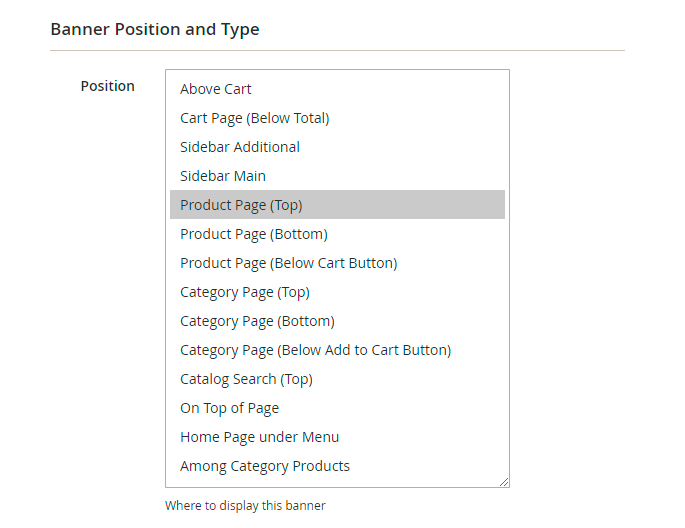Click the highlighted Product Page (Top) option
This screenshot has height=528, width=685.
coord(241,205)
